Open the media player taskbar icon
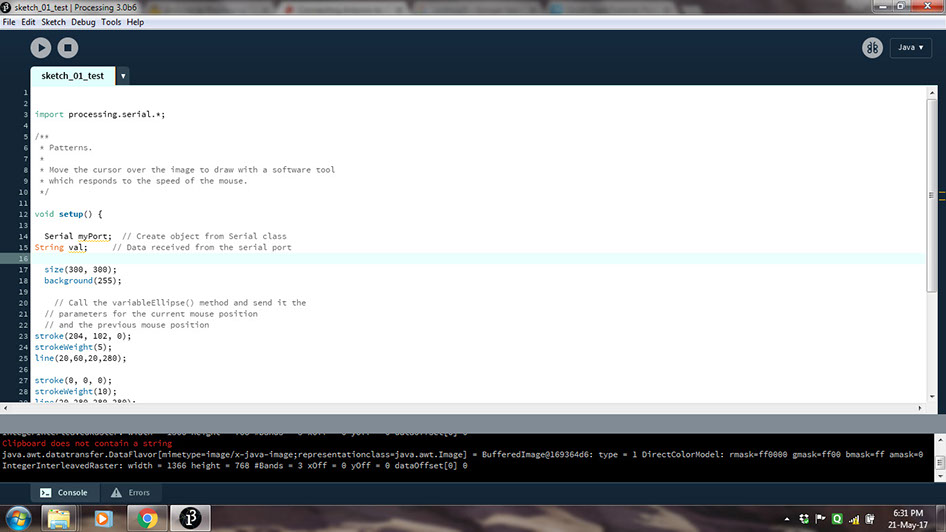946x532 pixels. click(103, 519)
